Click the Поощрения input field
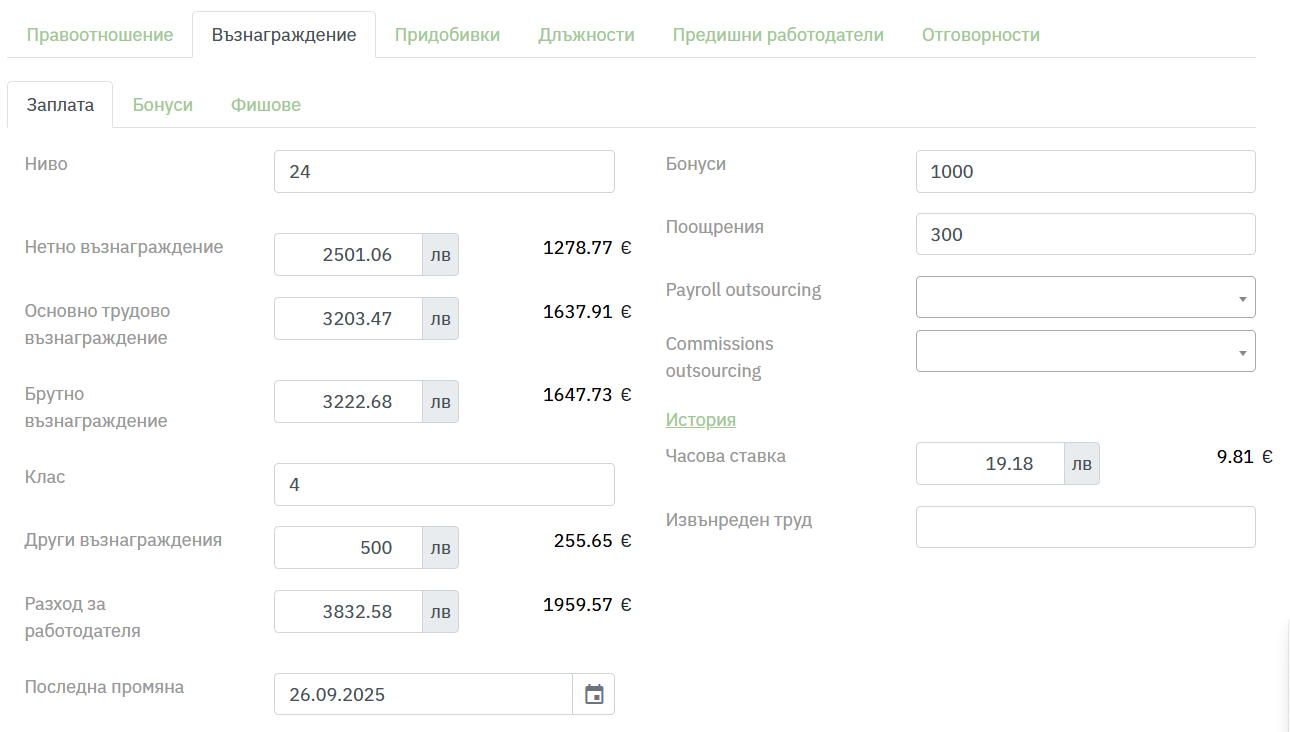Screen dimensions: 1290x732 point(1085,235)
